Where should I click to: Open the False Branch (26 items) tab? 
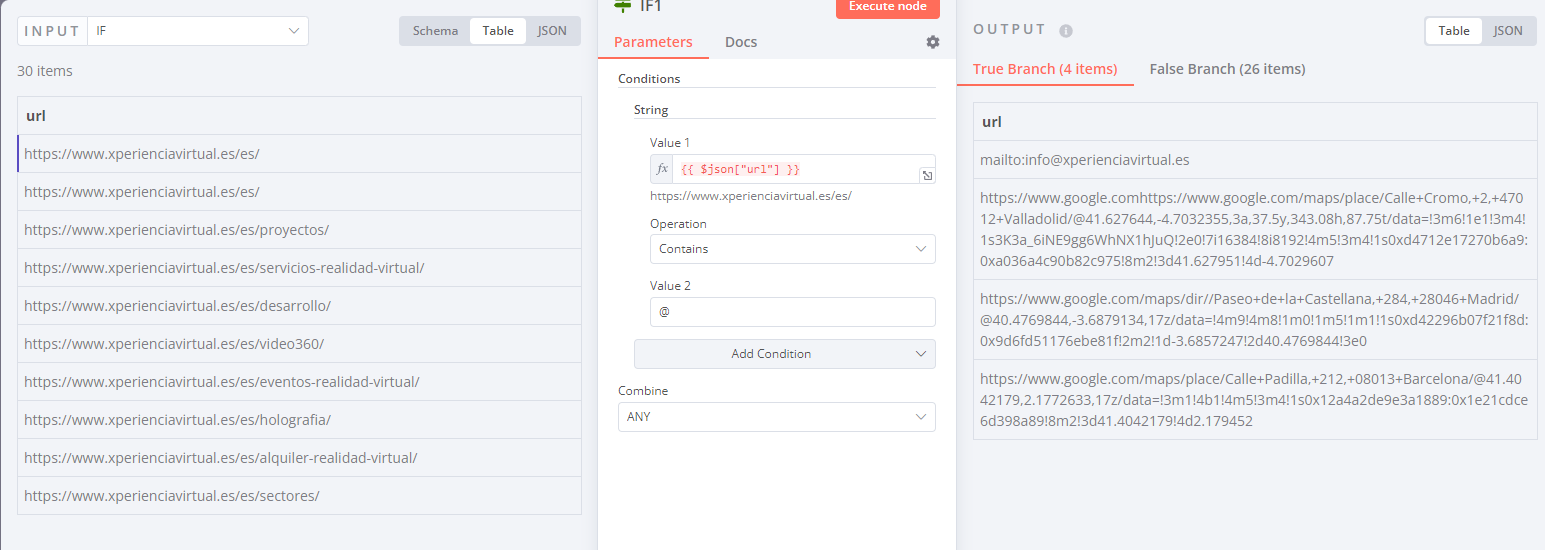(1227, 69)
